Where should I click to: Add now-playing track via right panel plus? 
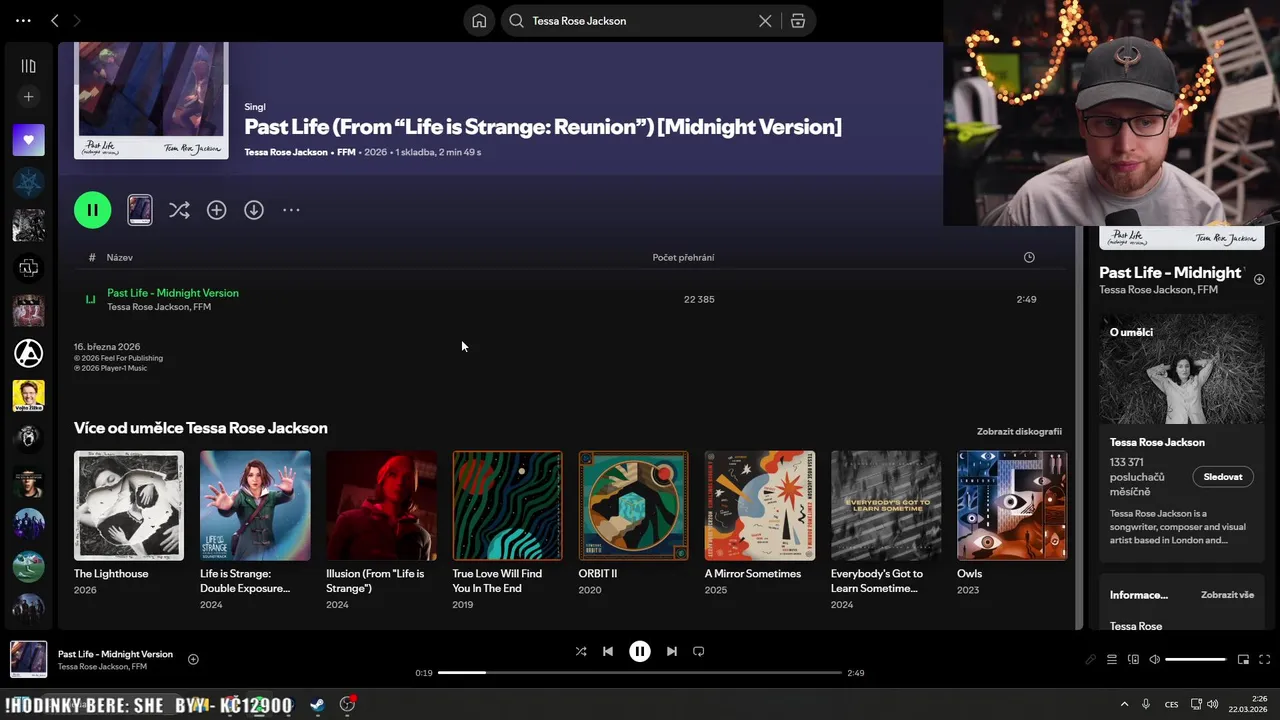[1259, 279]
